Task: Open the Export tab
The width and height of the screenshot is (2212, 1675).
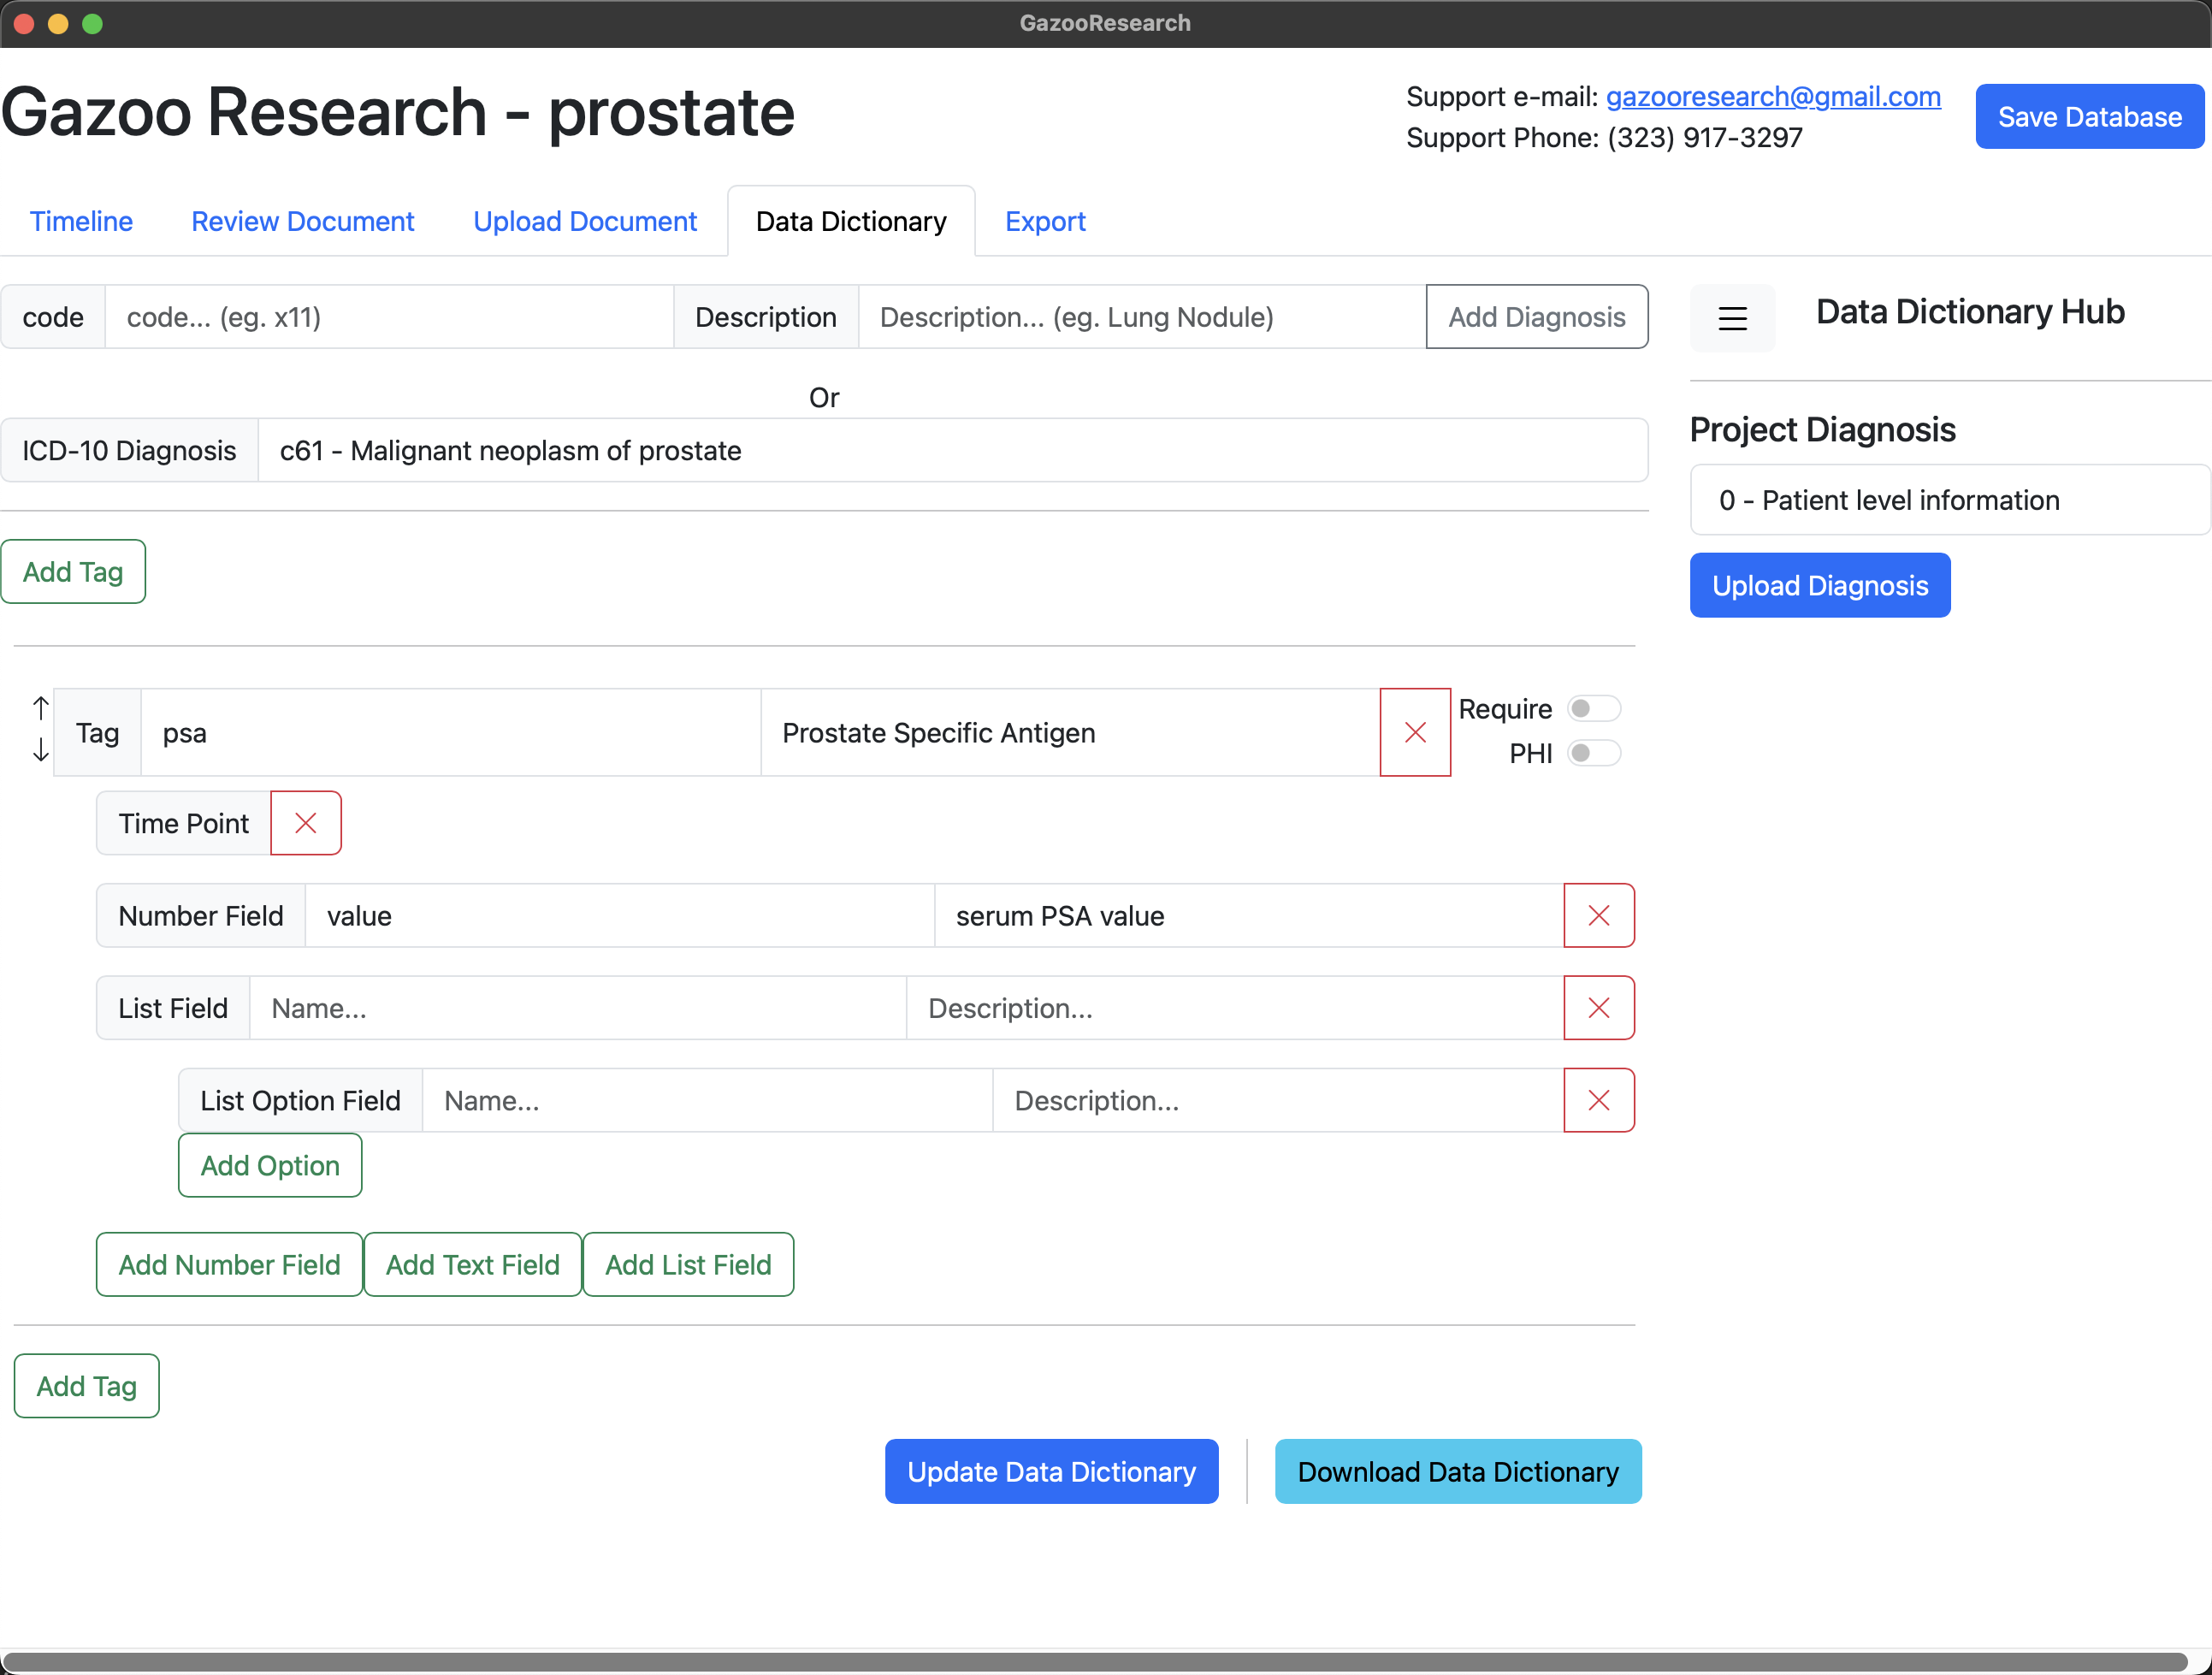Action: 1044,221
